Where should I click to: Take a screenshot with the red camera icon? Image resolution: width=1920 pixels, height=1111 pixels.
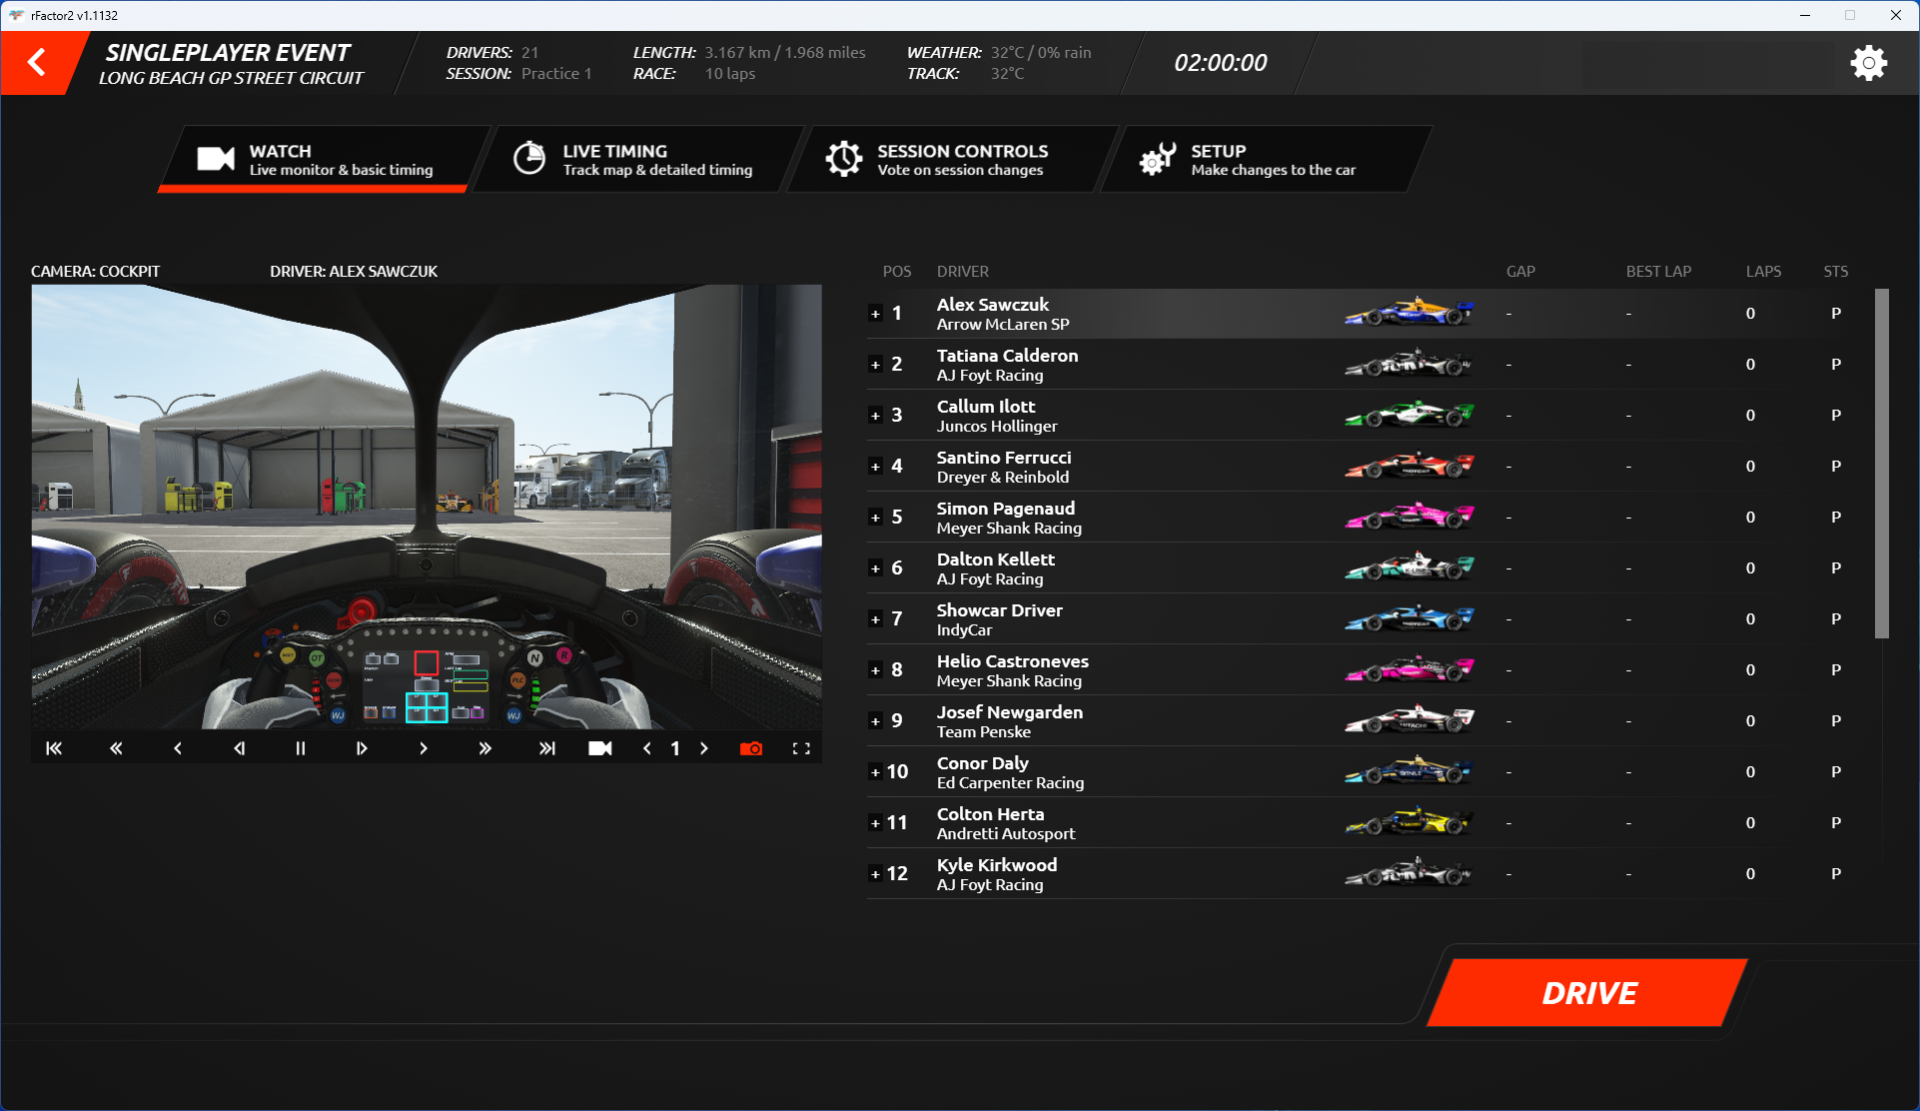tap(751, 748)
